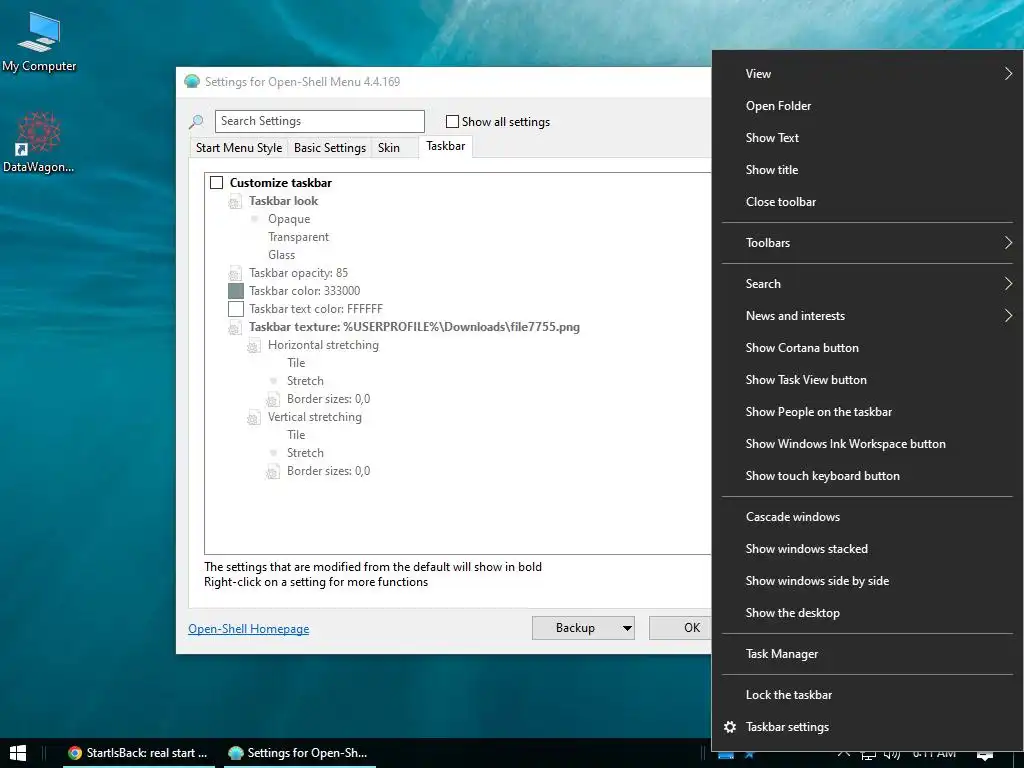Expand the News and interests submenu
This screenshot has height=768, width=1024.
868,315
